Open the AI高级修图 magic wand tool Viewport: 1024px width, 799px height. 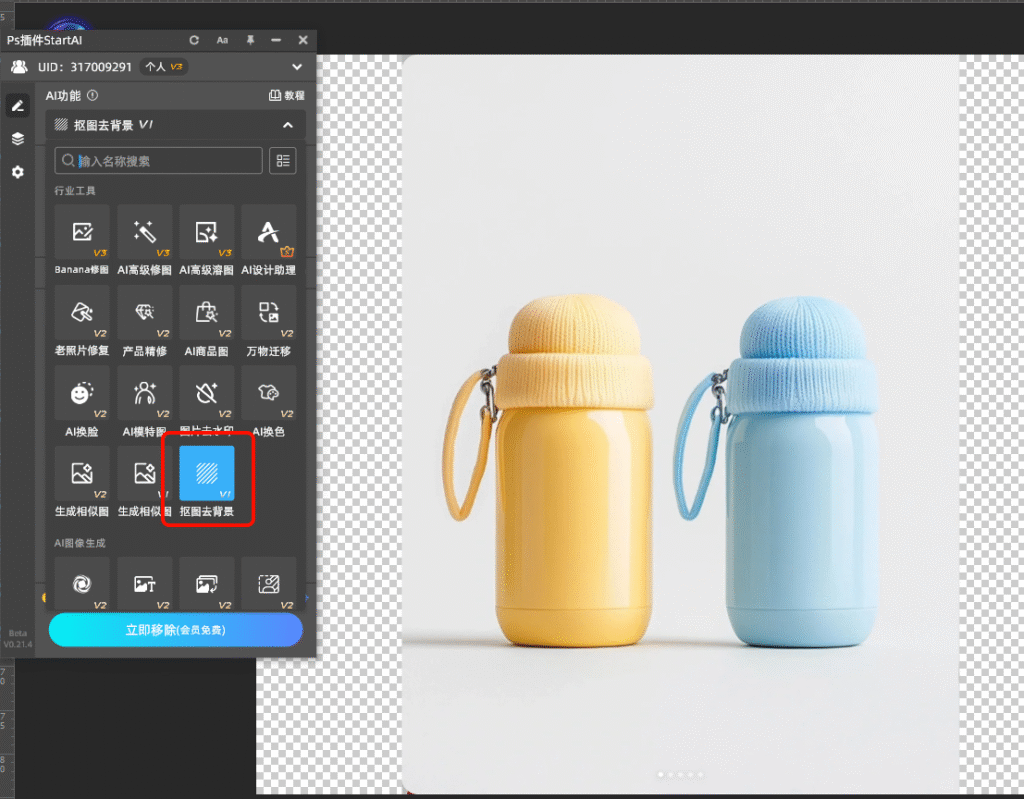[144, 233]
